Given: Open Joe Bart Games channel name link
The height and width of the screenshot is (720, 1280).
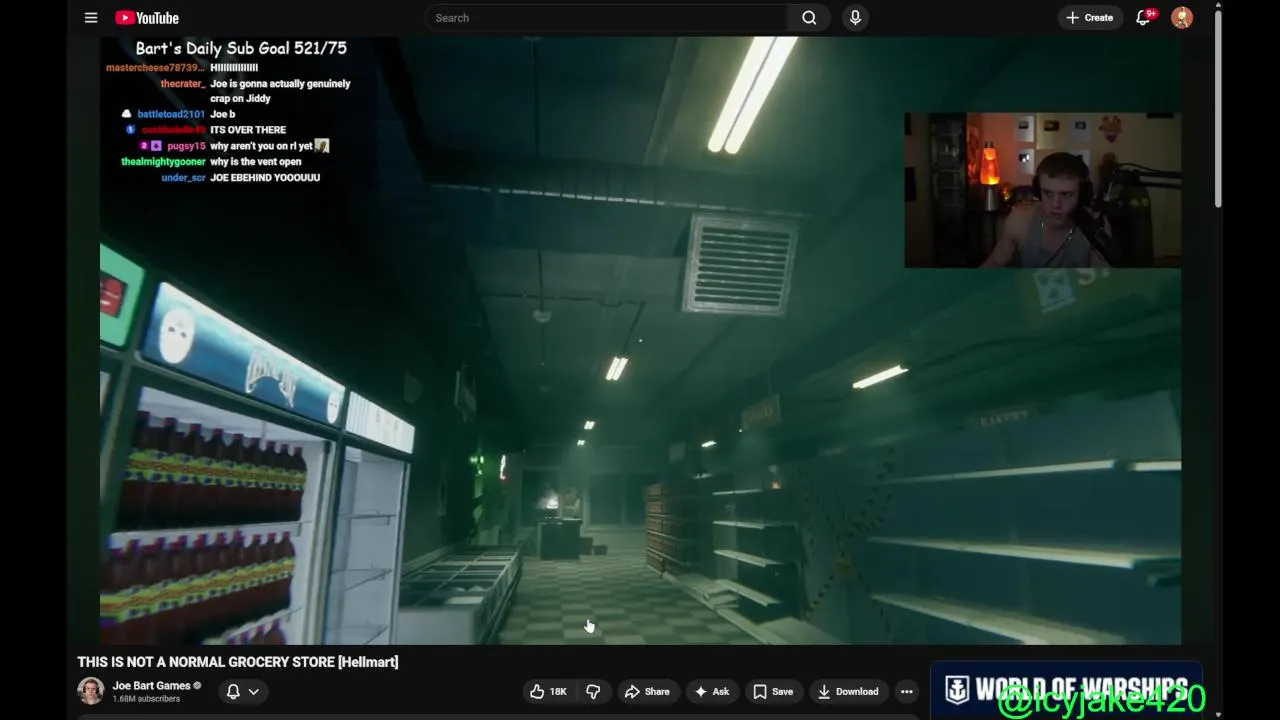Looking at the screenshot, I should pos(151,686).
